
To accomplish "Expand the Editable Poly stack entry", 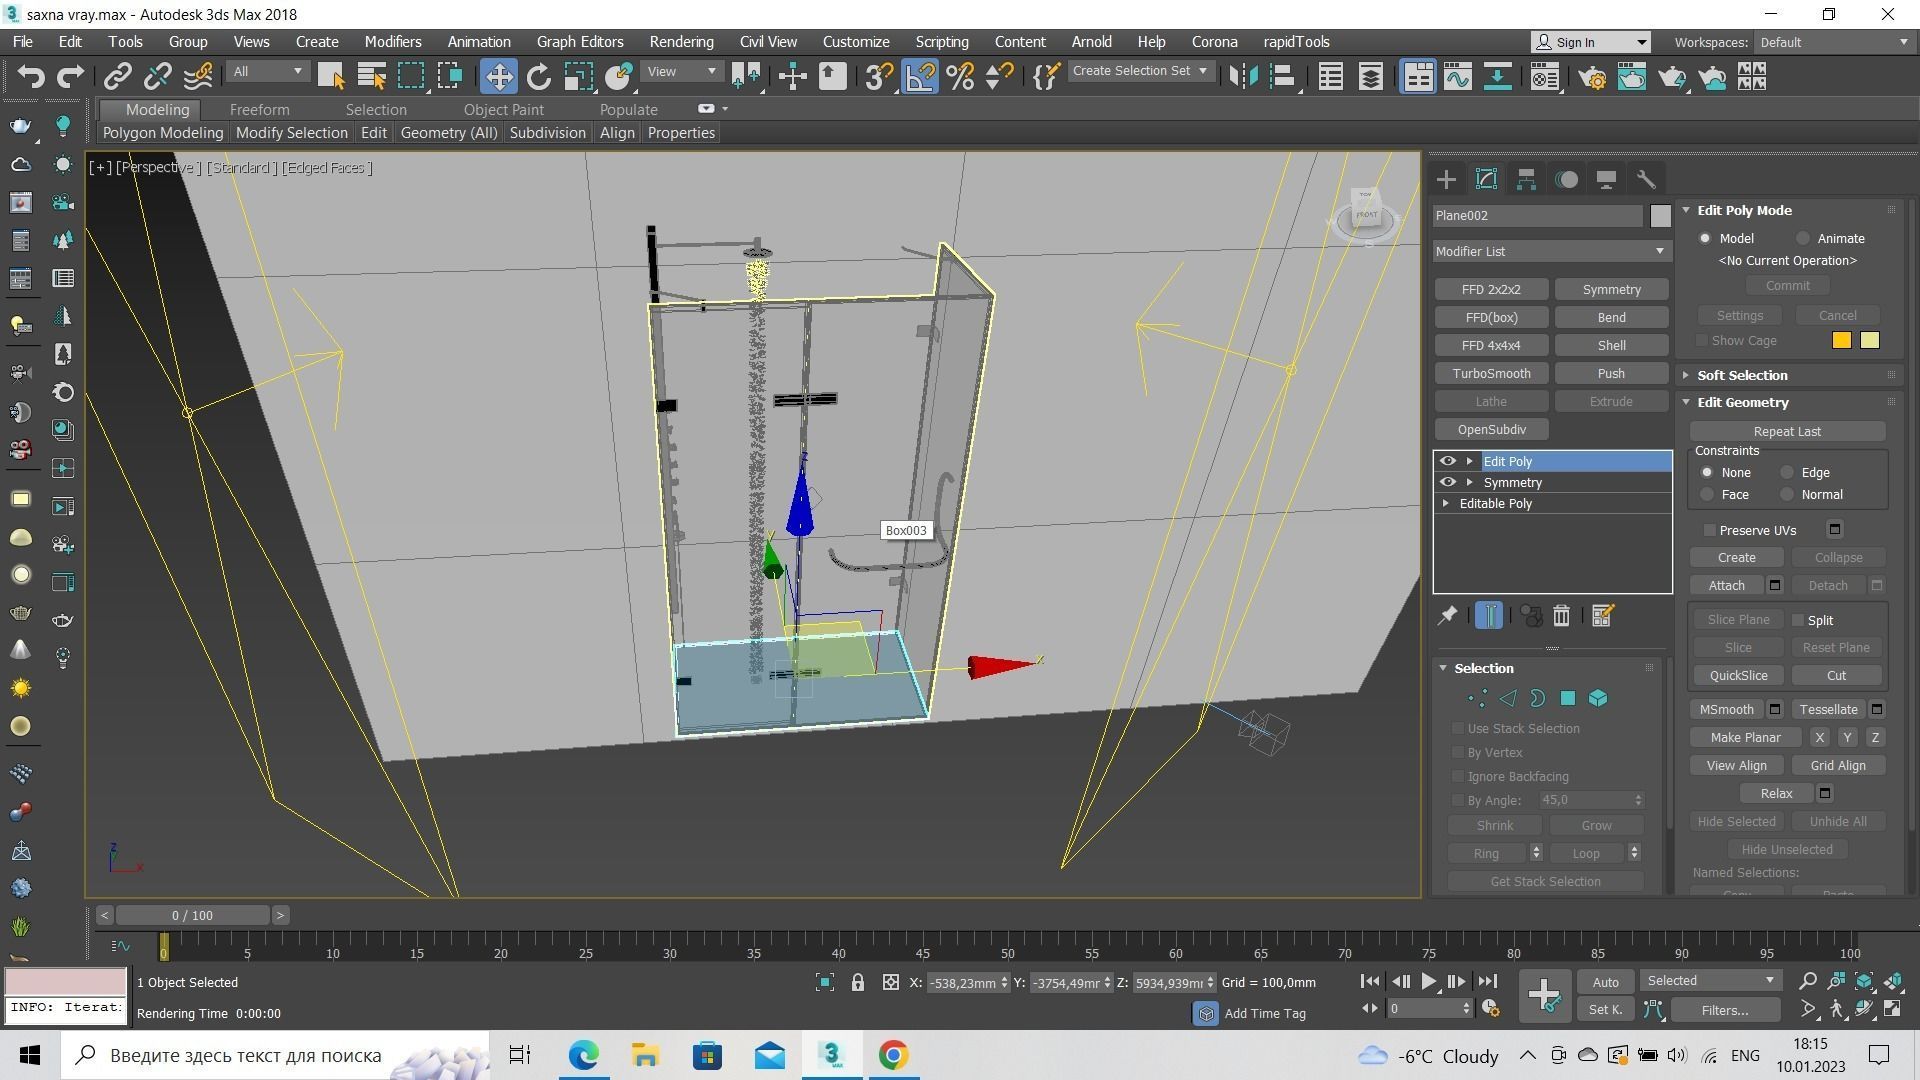I will pyautogui.click(x=1446, y=503).
